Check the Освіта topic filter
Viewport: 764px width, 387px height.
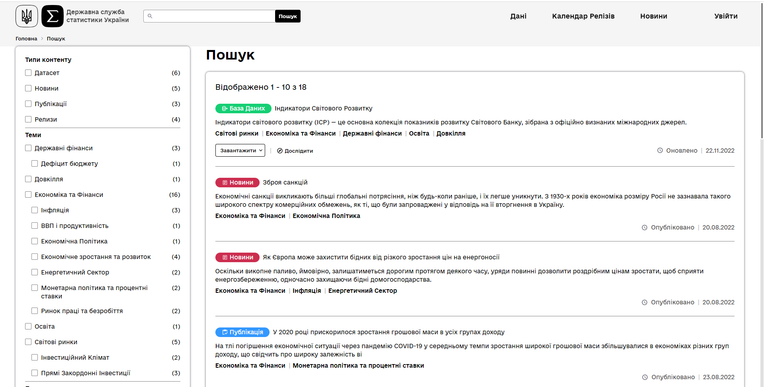click(28, 326)
